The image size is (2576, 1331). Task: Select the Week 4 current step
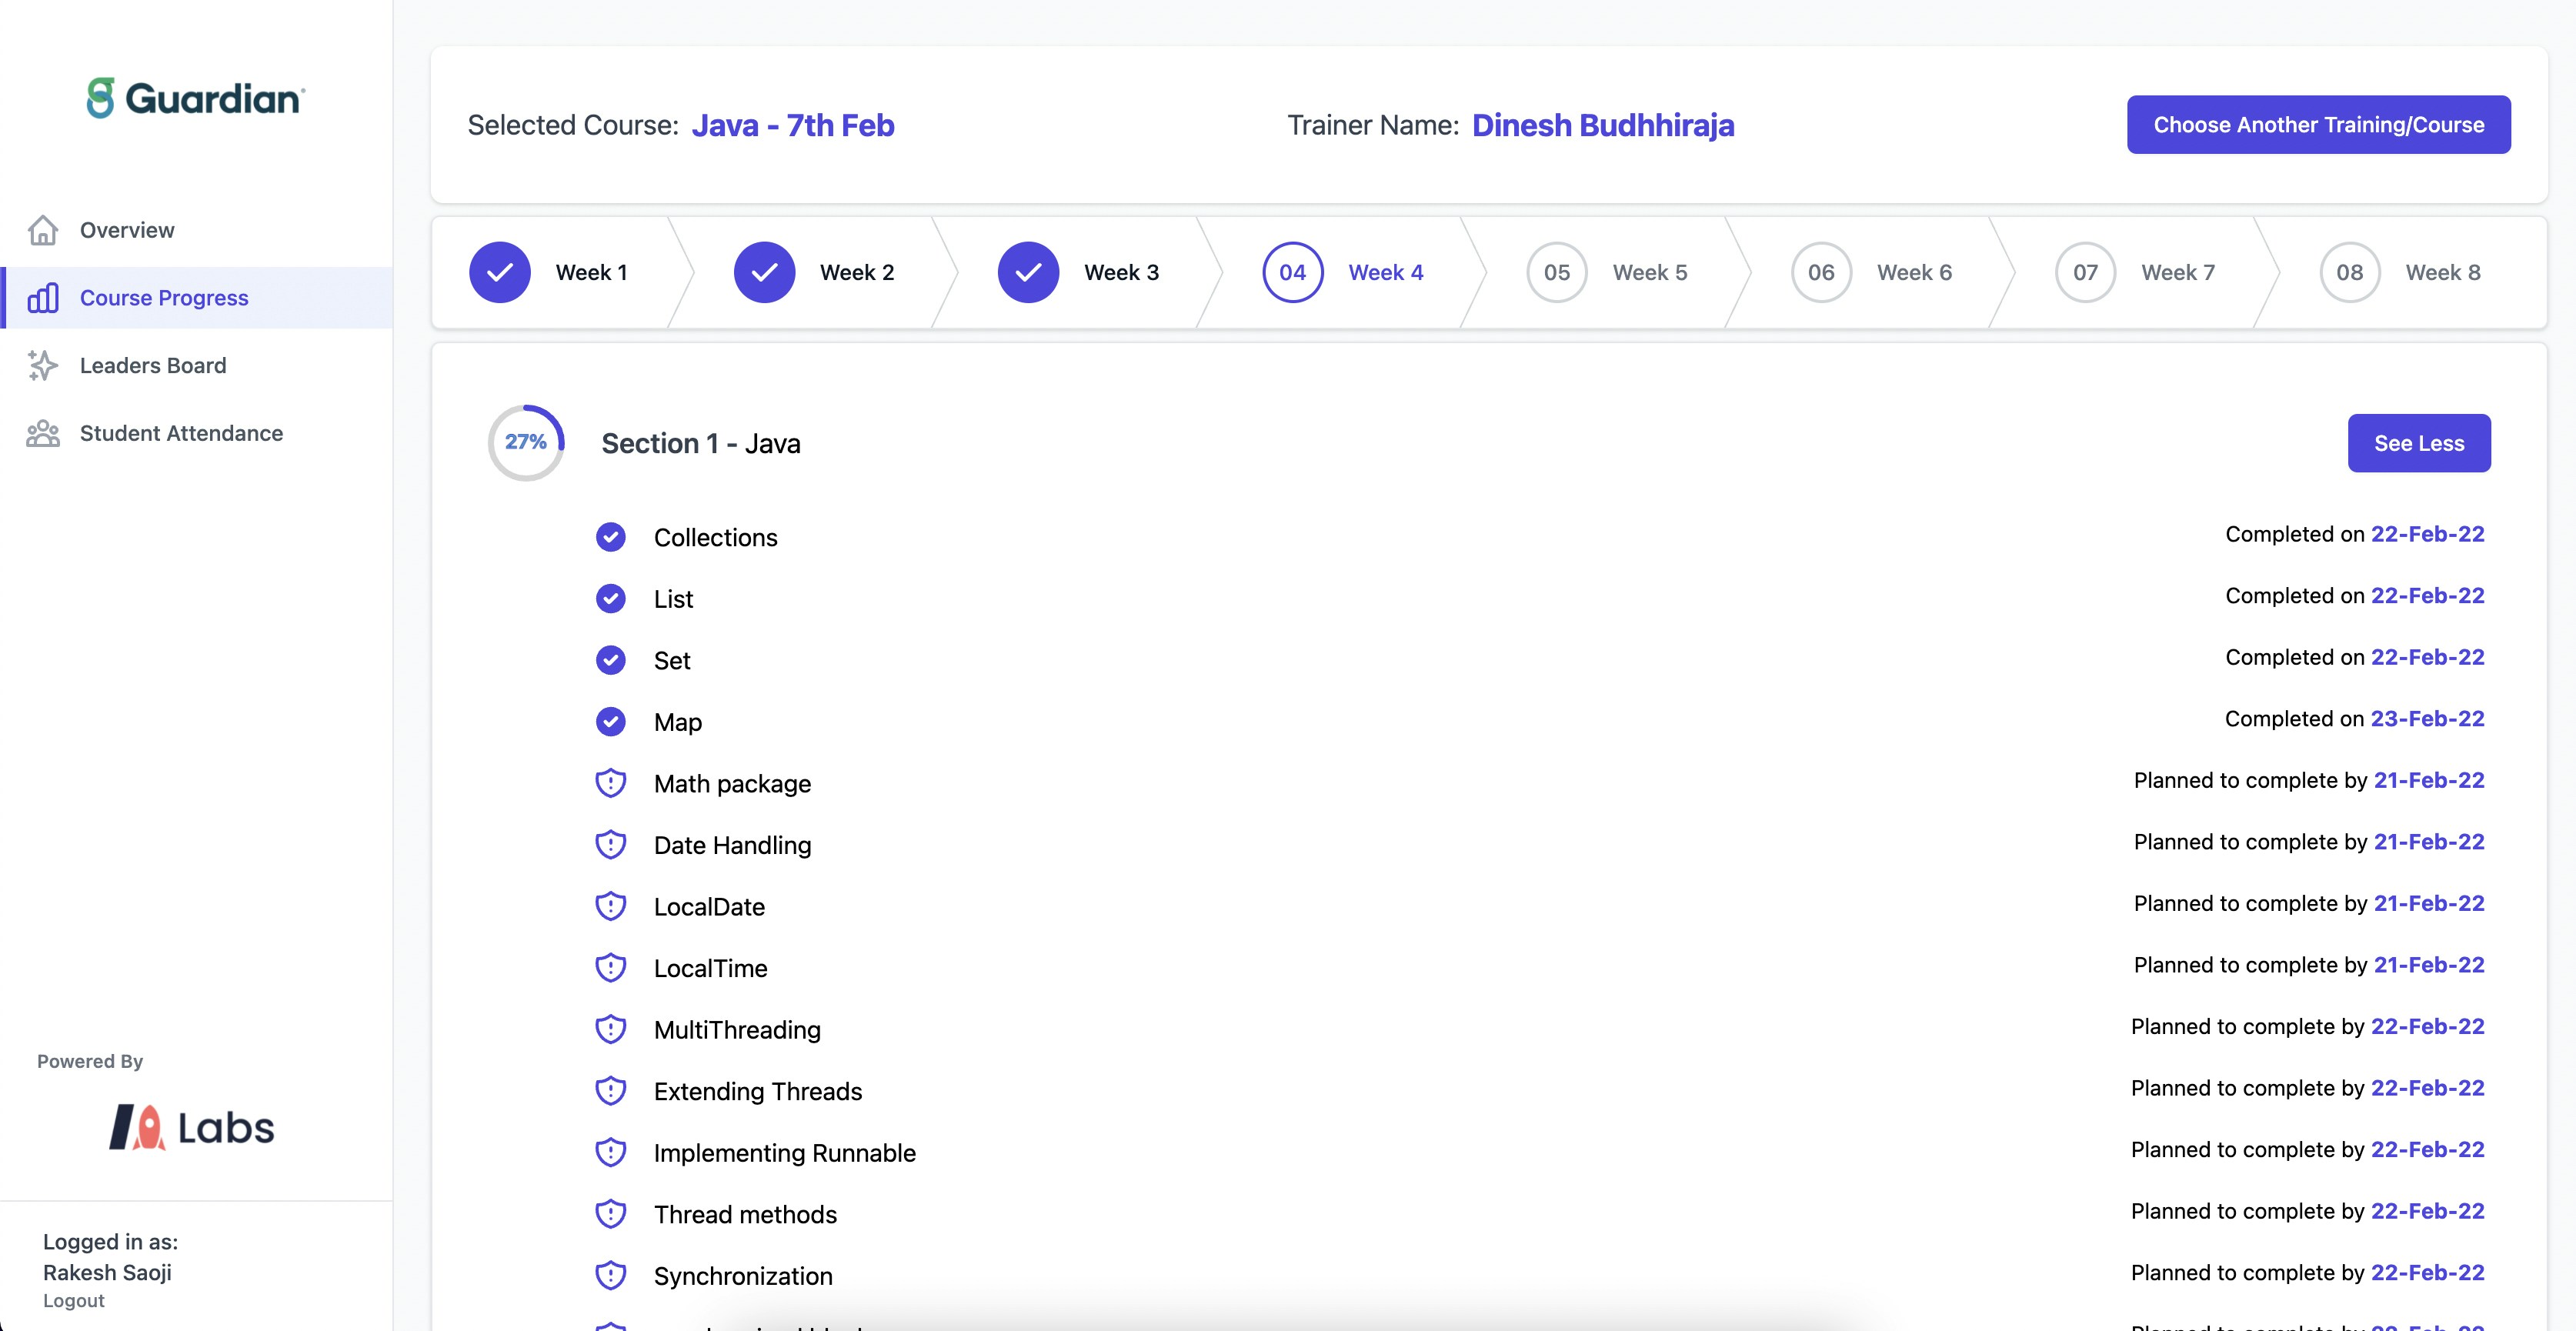[1292, 271]
